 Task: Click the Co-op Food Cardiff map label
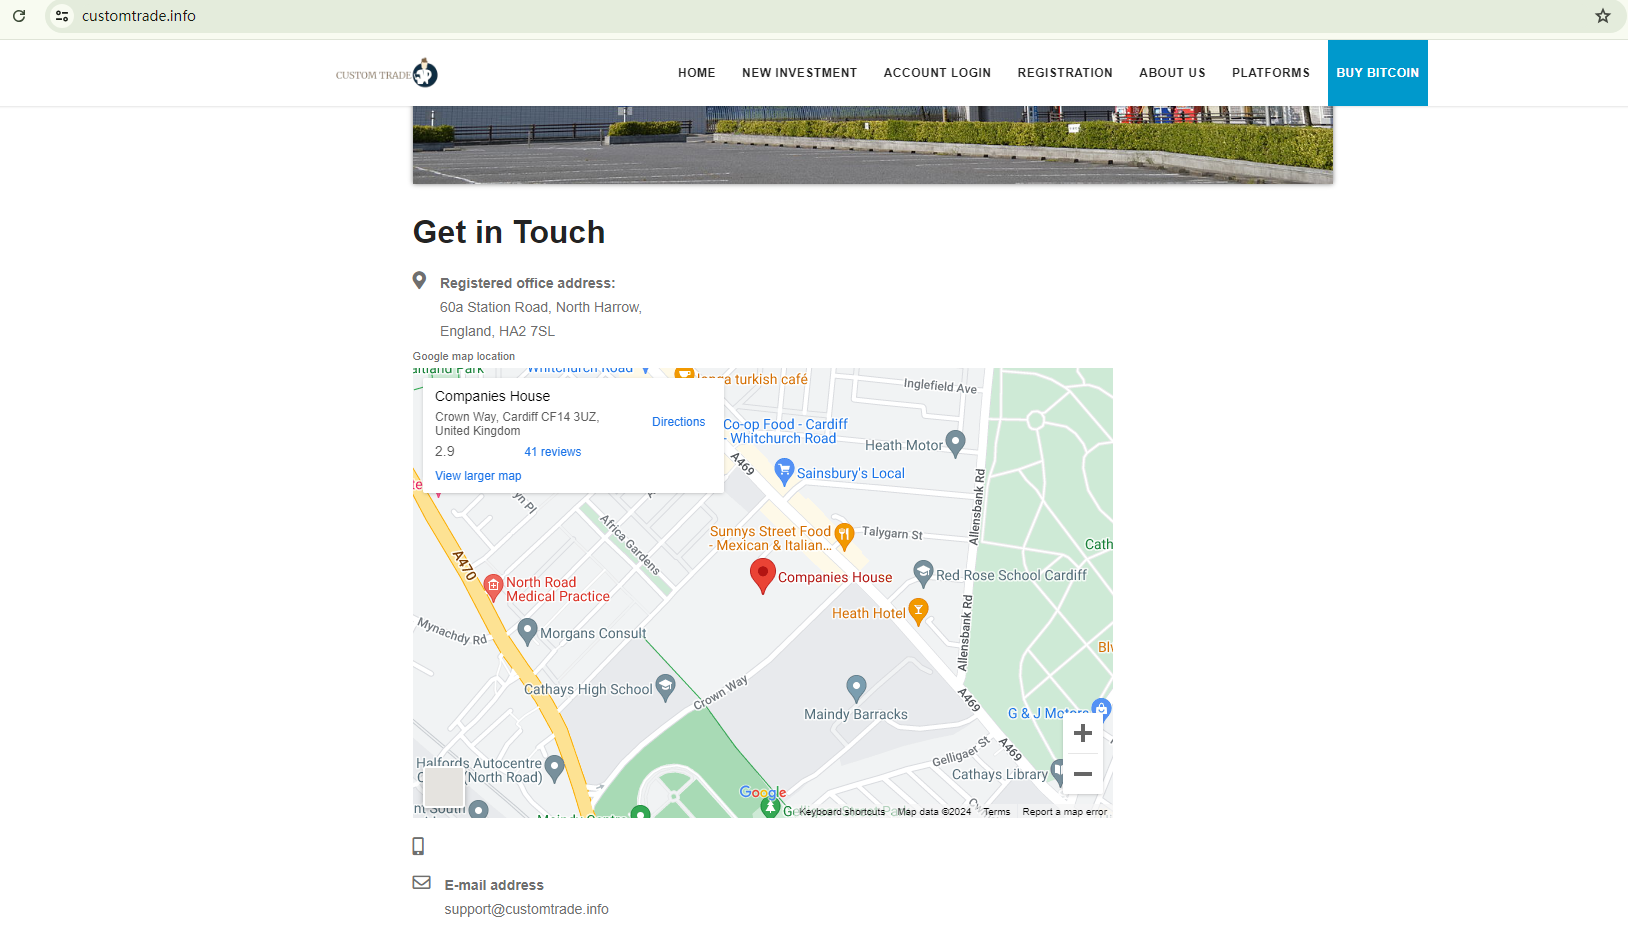tap(785, 431)
